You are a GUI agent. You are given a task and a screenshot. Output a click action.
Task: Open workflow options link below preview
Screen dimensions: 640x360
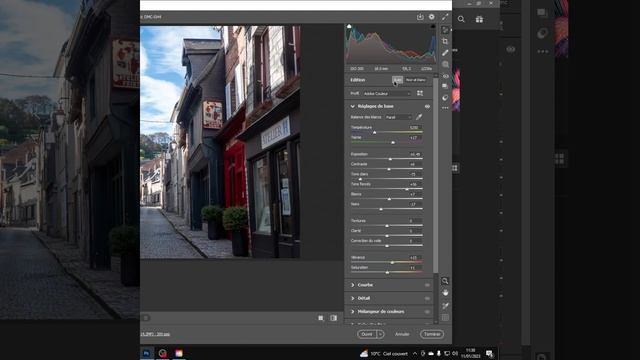pyautogui.click(x=155, y=334)
